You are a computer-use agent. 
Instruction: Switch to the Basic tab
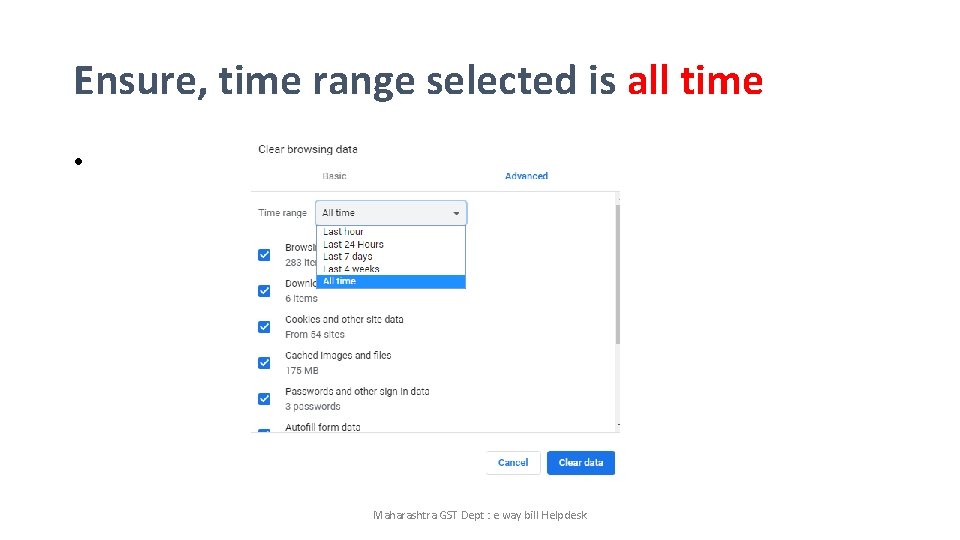coord(334,176)
